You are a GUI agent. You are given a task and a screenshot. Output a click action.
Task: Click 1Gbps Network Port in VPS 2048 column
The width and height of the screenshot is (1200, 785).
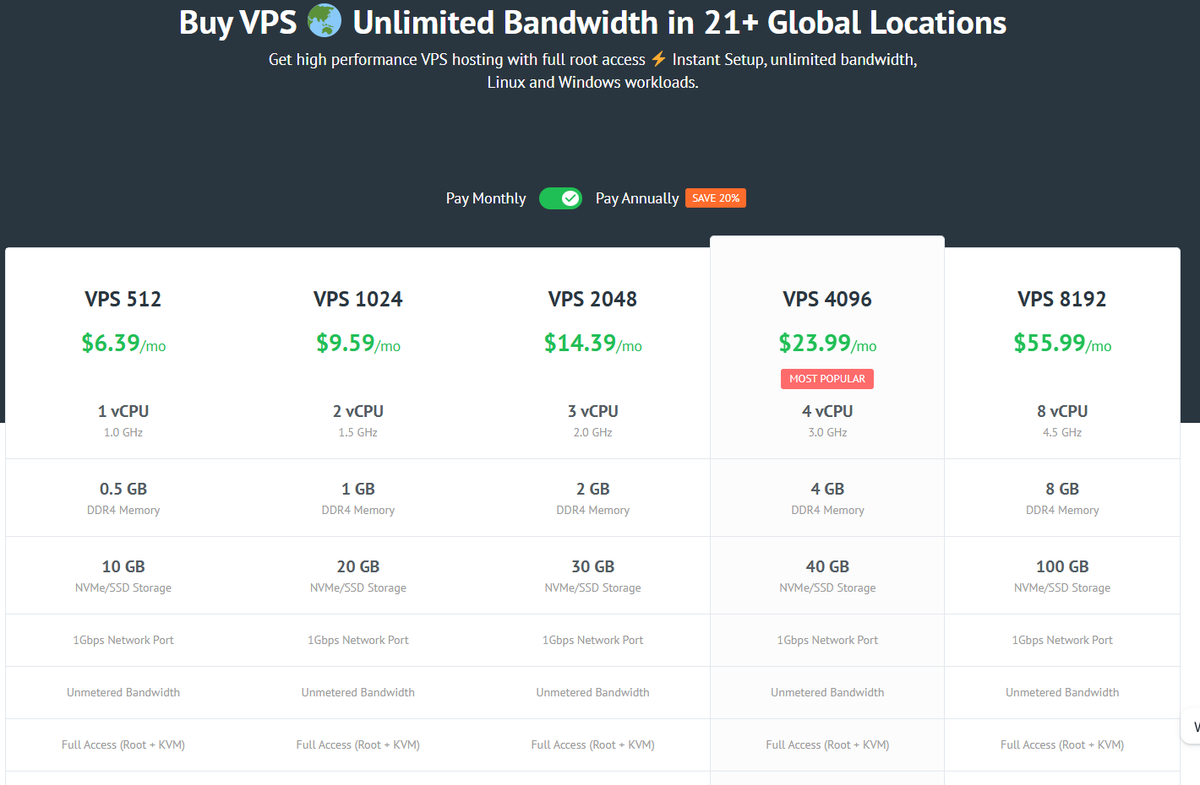[593, 640]
